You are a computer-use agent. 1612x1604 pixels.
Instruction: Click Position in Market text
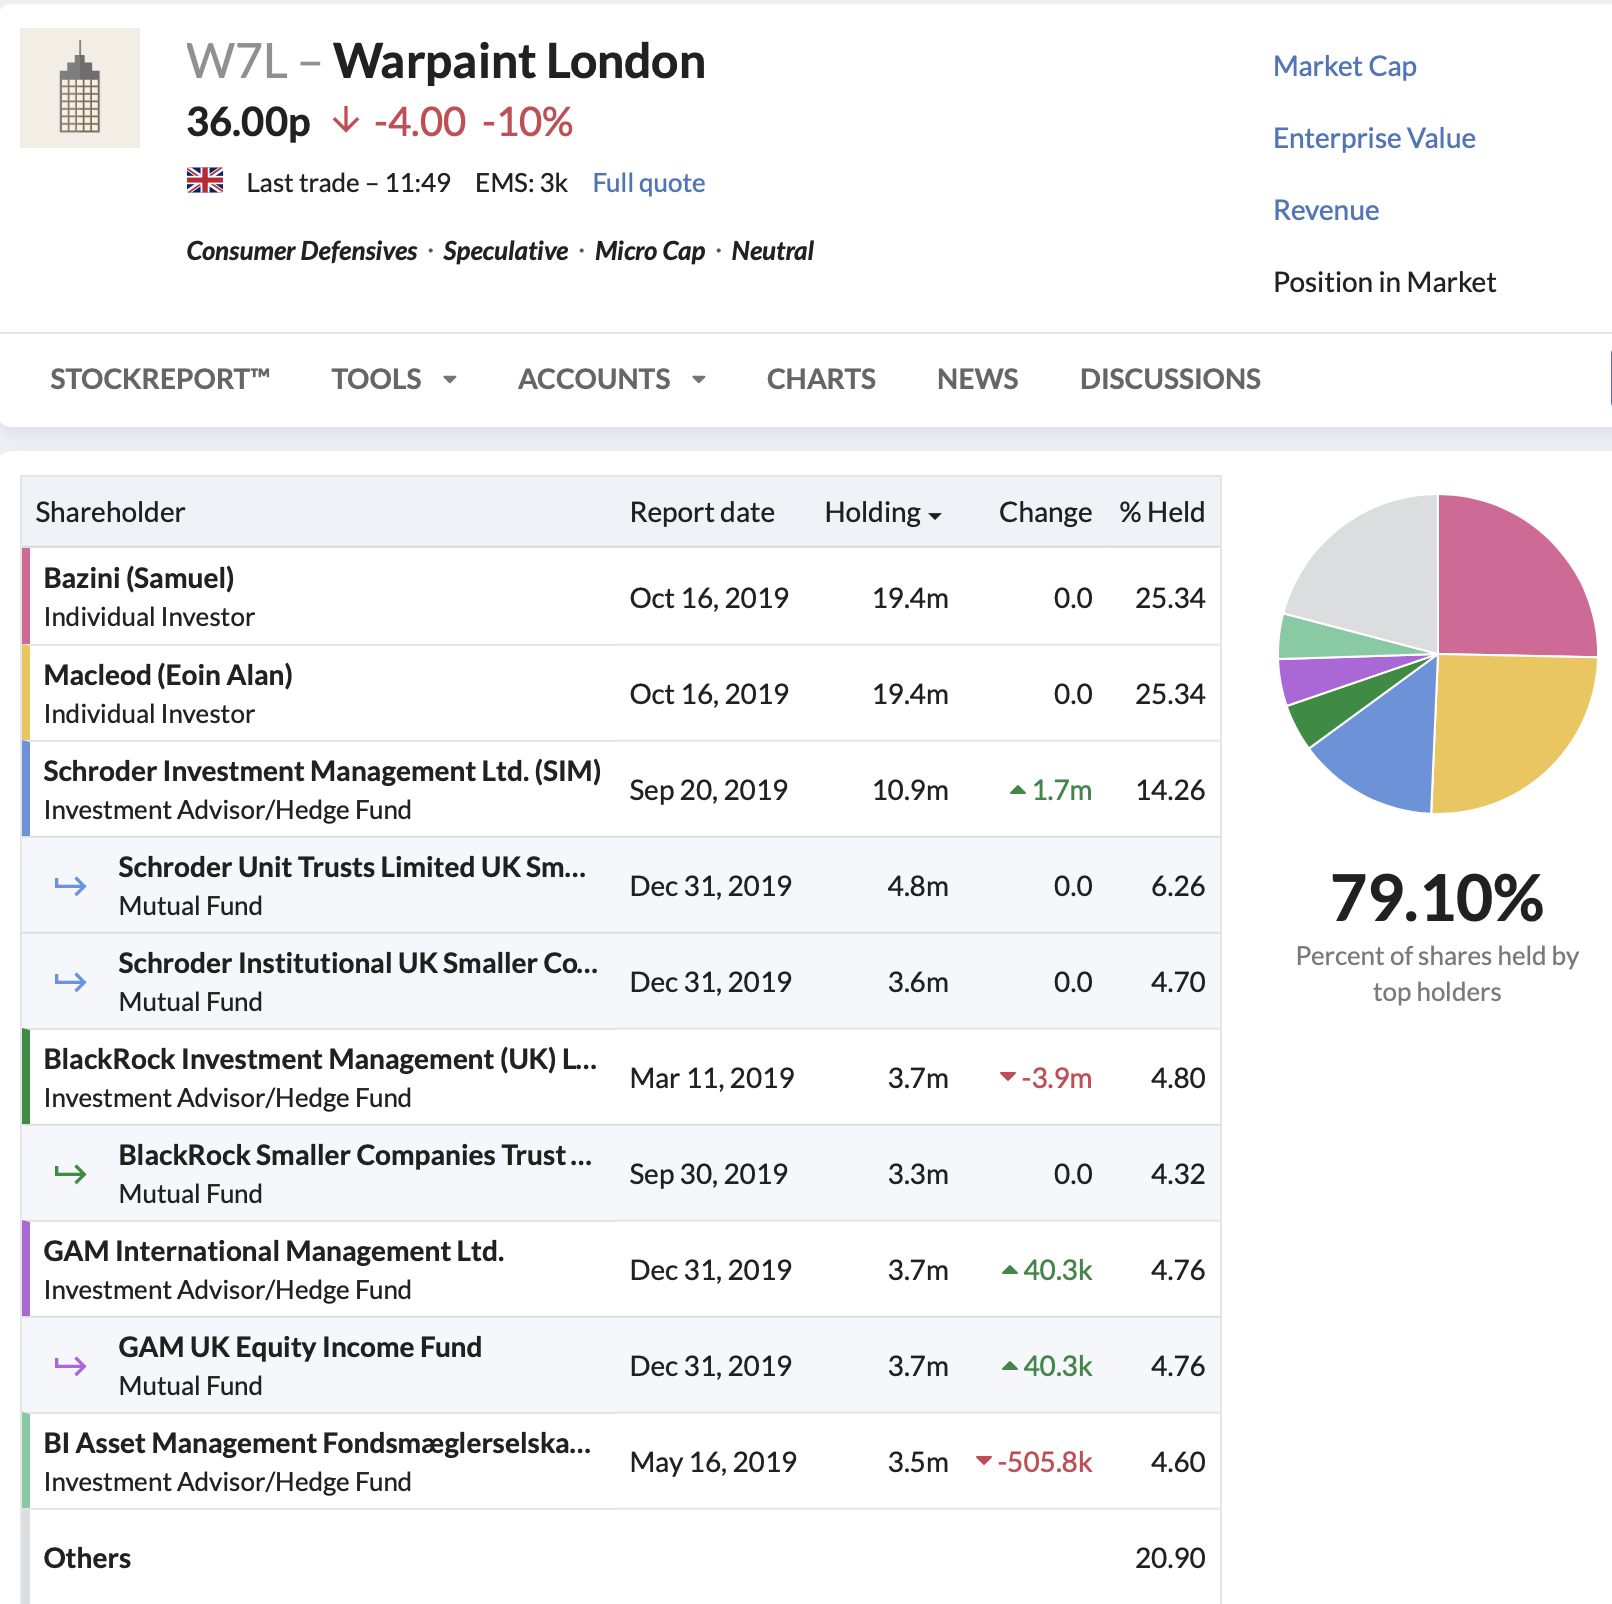[1384, 282]
